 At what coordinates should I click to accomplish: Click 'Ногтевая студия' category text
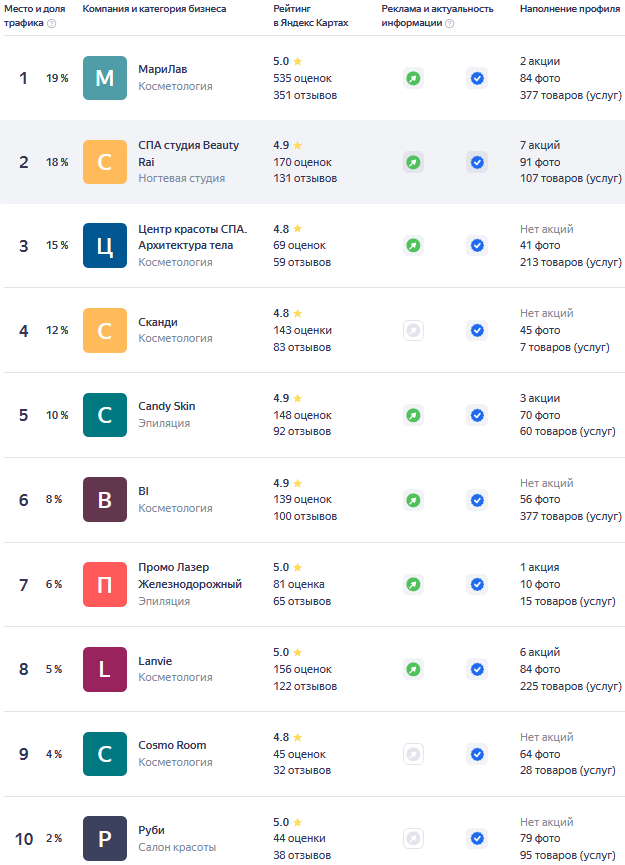click(x=181, y=178)
